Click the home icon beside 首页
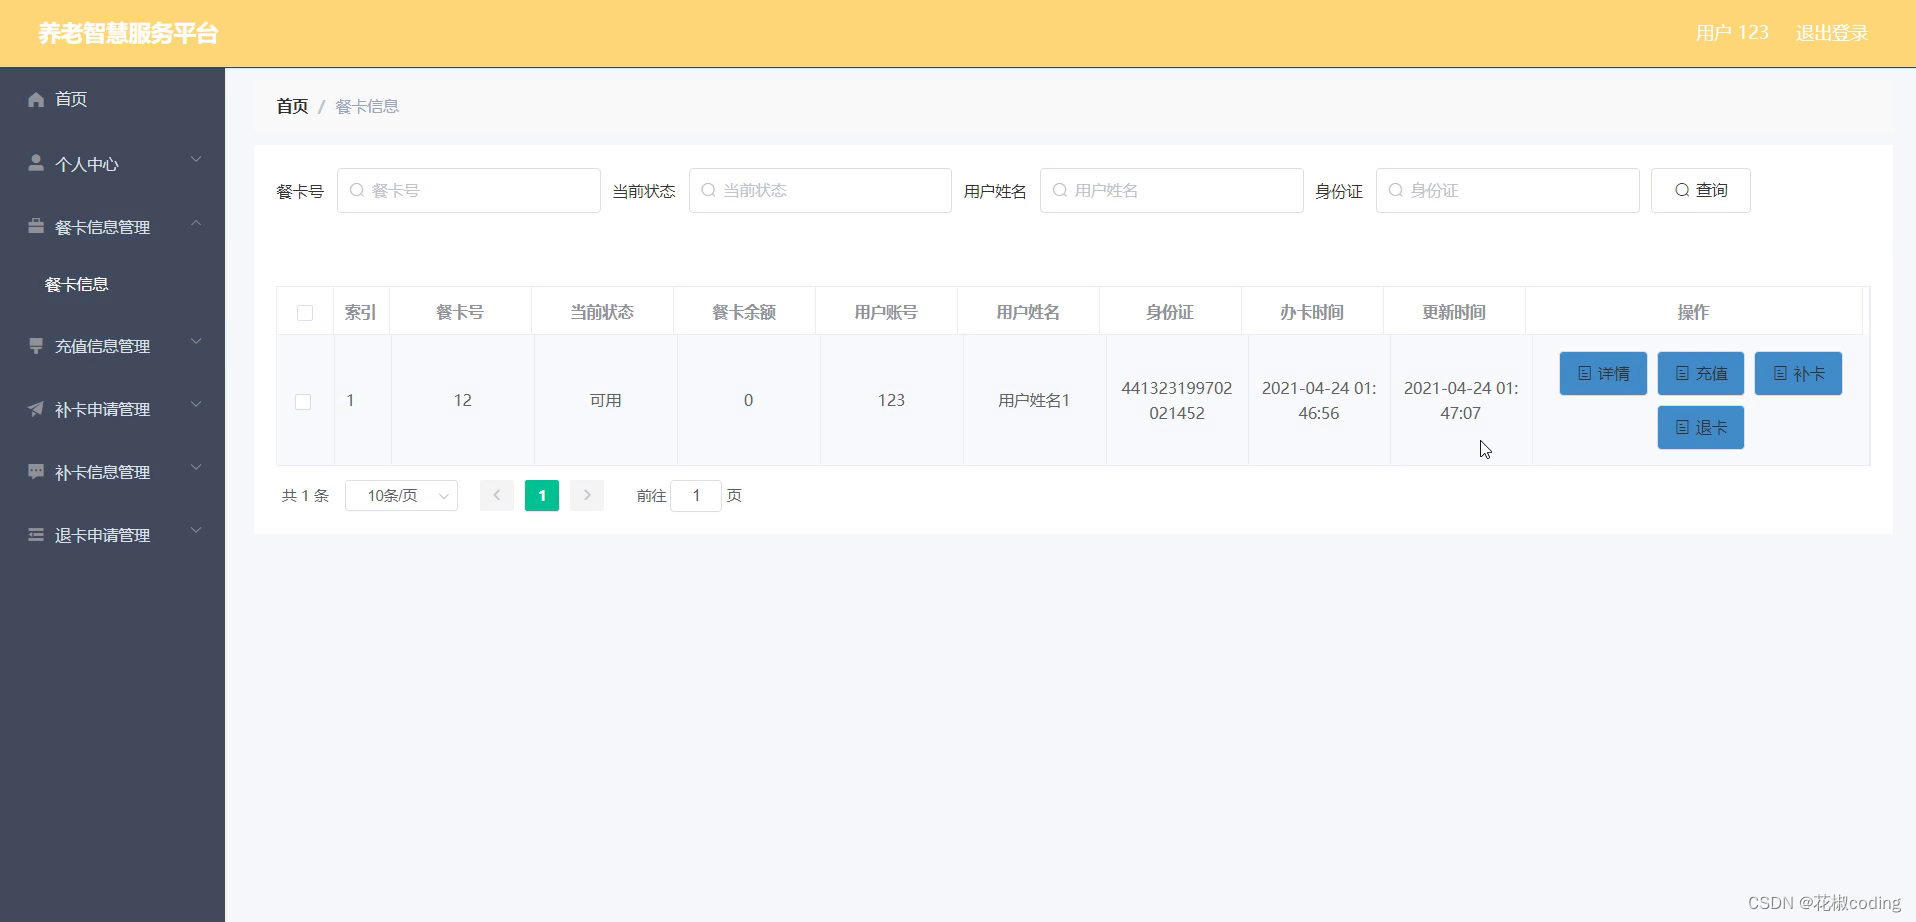The height and width of the screenshot is (922, 1916). coord(36,99)
